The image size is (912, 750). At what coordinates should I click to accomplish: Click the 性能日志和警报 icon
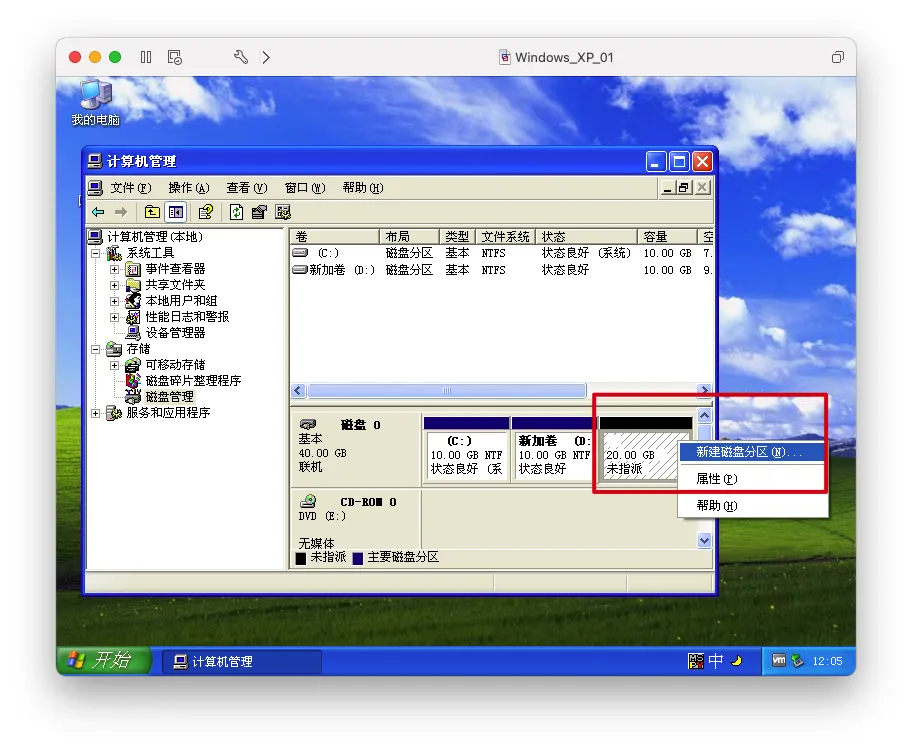point(133,317)
